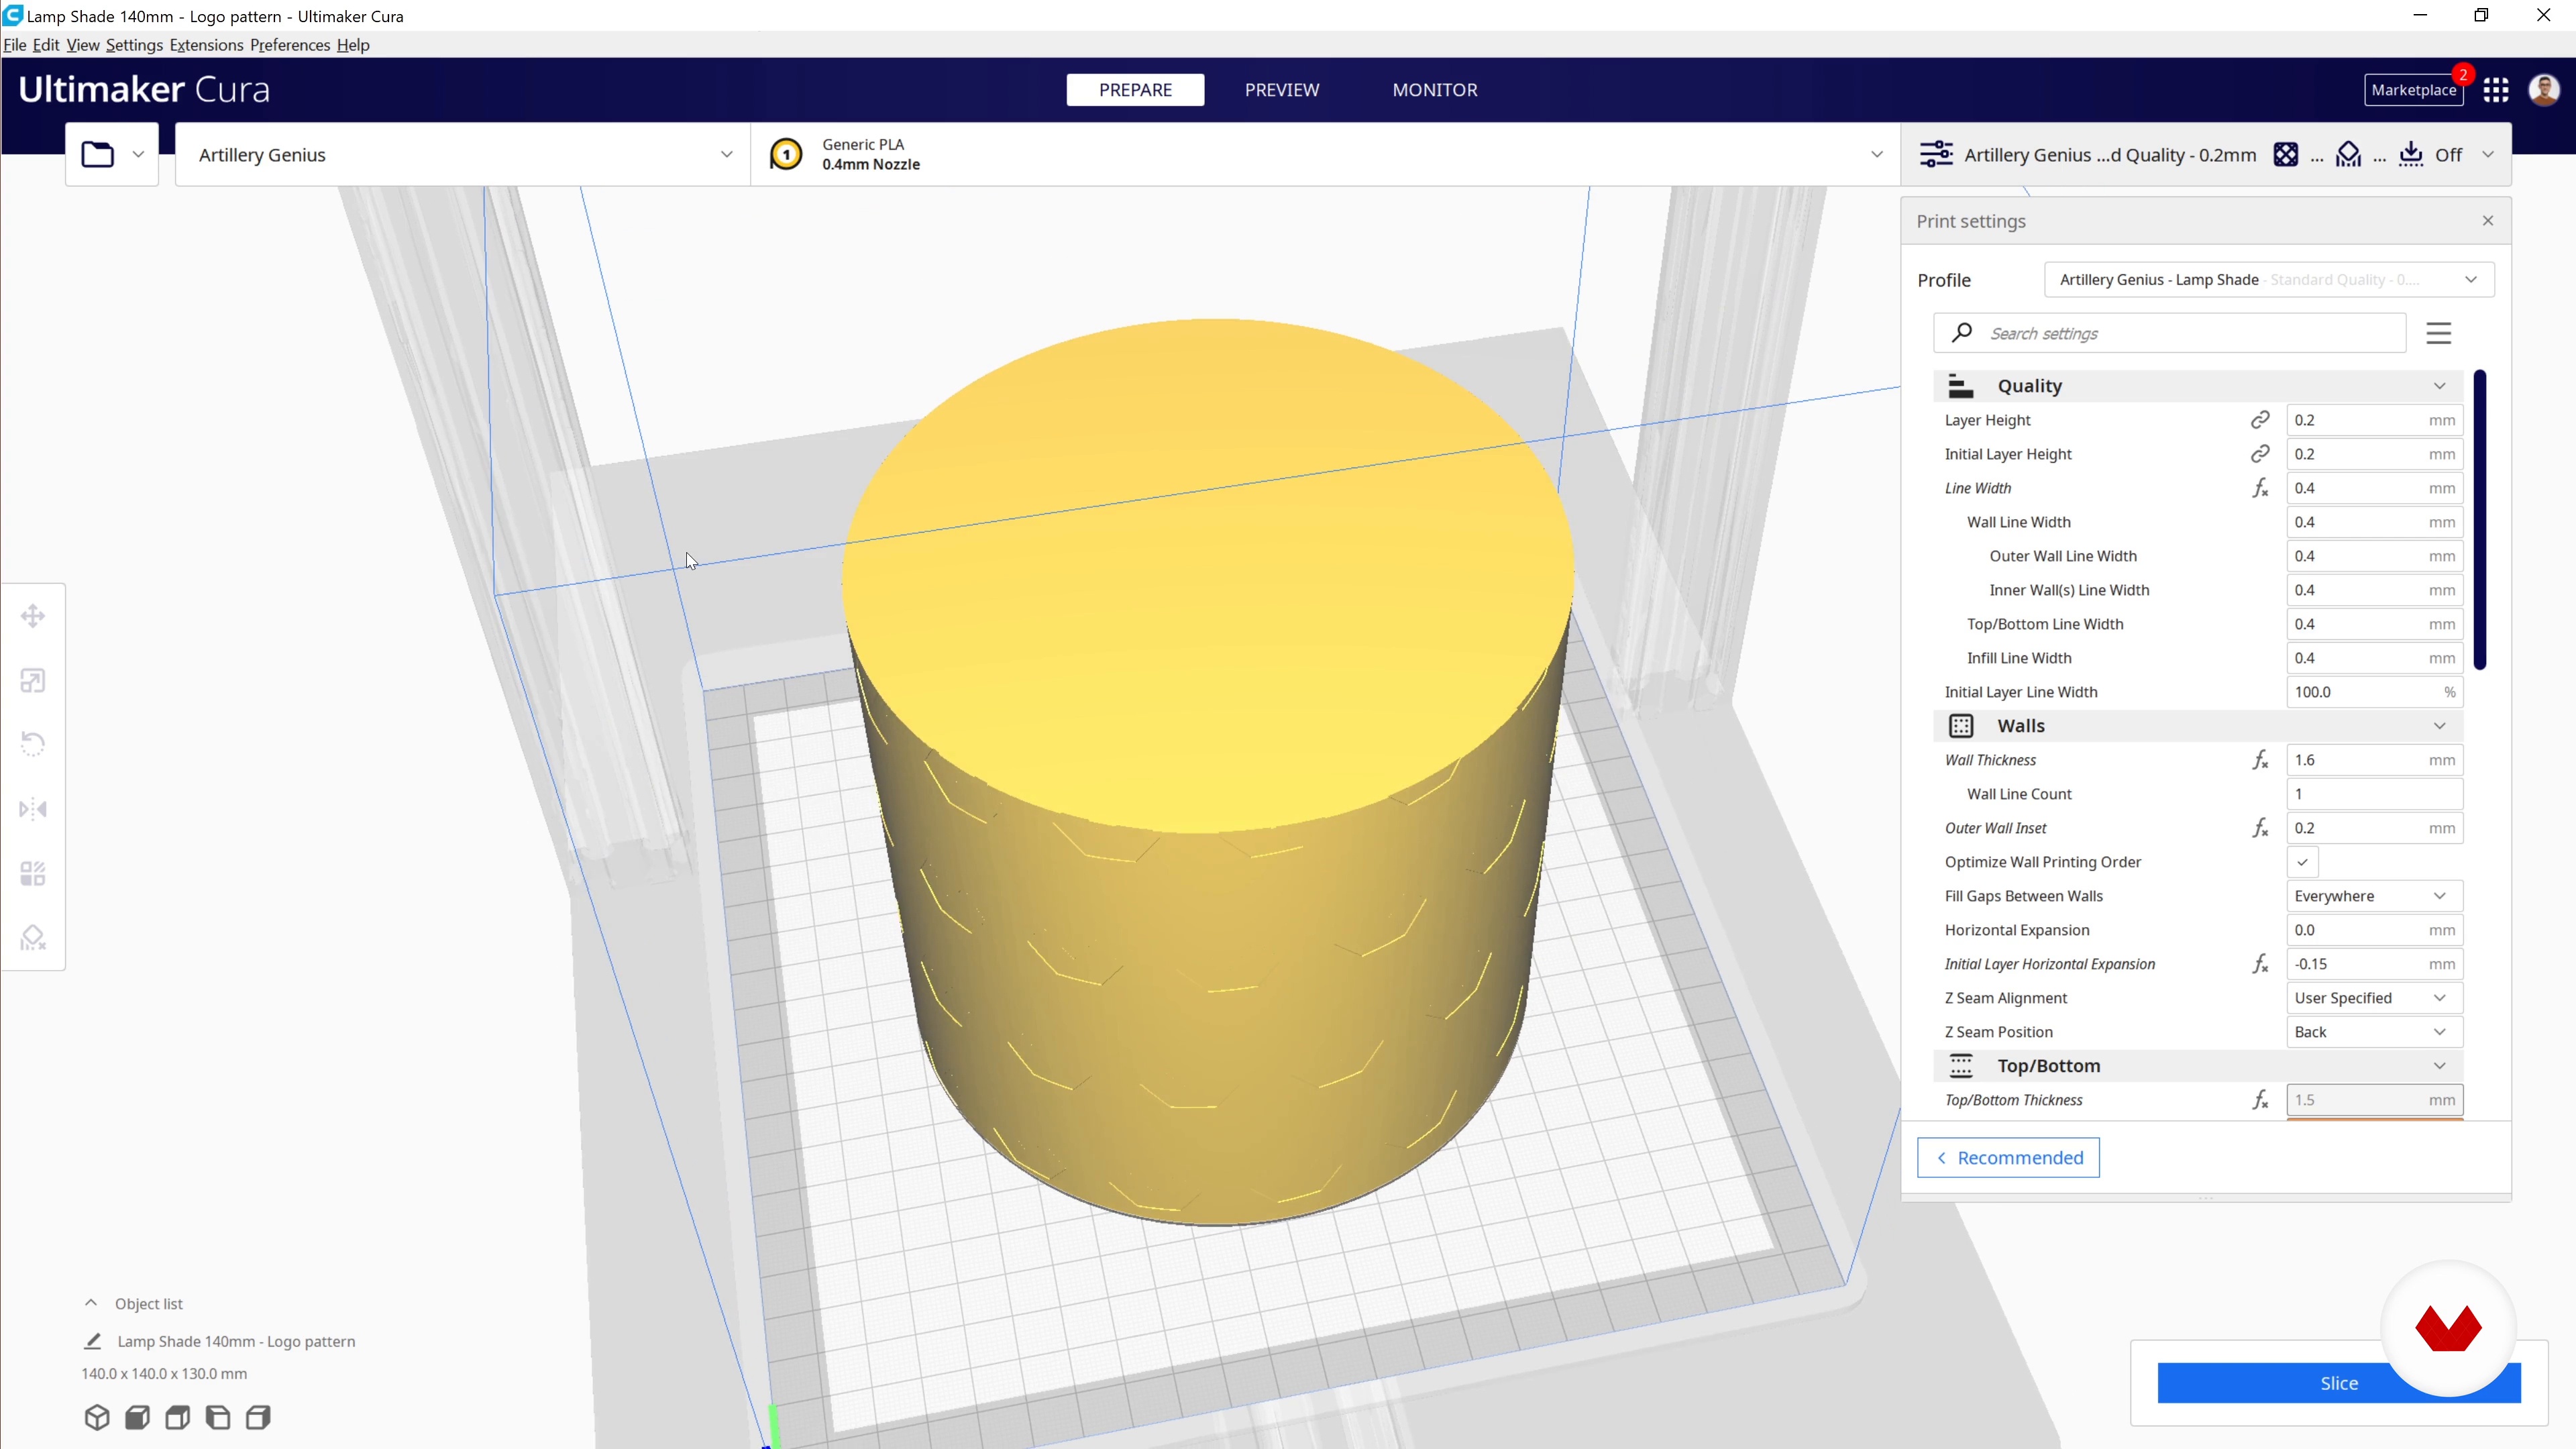The height and width of the screenshot is (1449, 2576).
Task: Open the Z Seam Alignment dropdown
Action: [x=2374, y=998]
